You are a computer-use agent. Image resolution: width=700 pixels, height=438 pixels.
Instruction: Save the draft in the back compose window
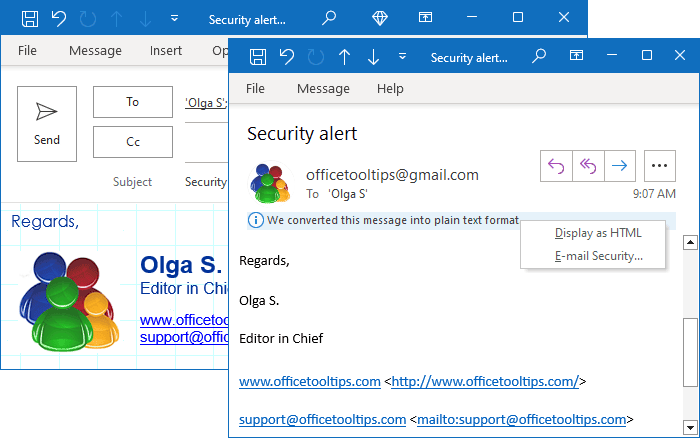point(30,19)
